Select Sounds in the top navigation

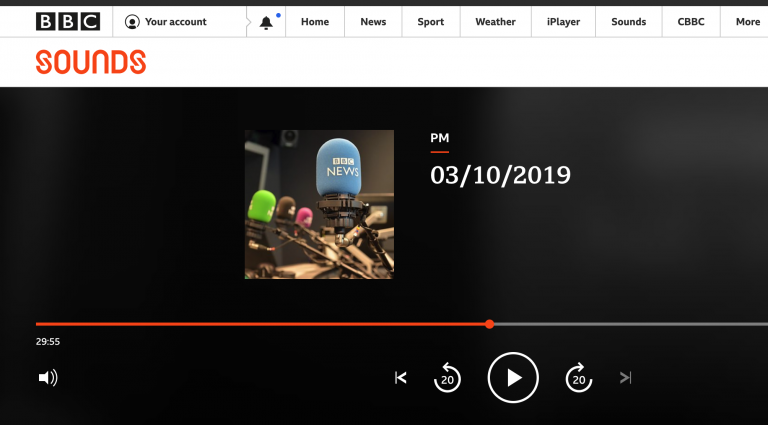(628, 22)
